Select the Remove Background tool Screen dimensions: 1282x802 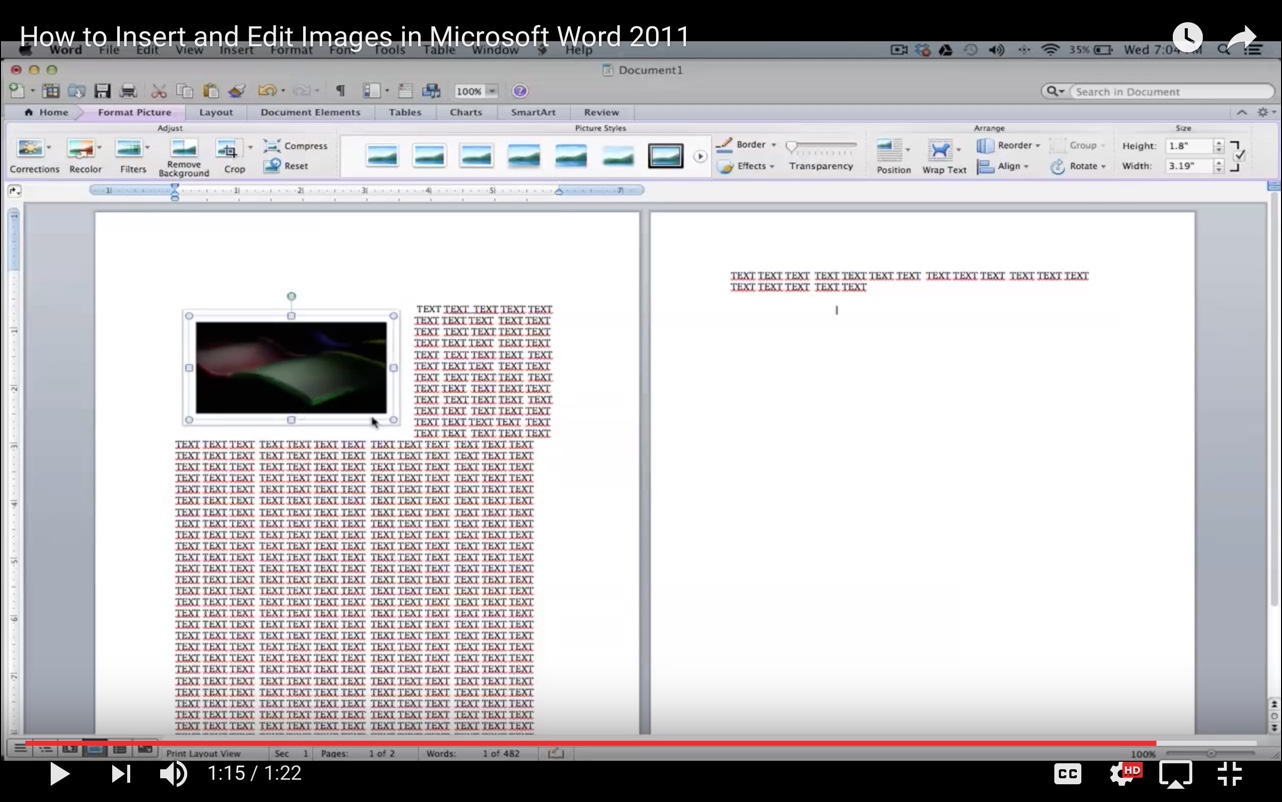184,158
